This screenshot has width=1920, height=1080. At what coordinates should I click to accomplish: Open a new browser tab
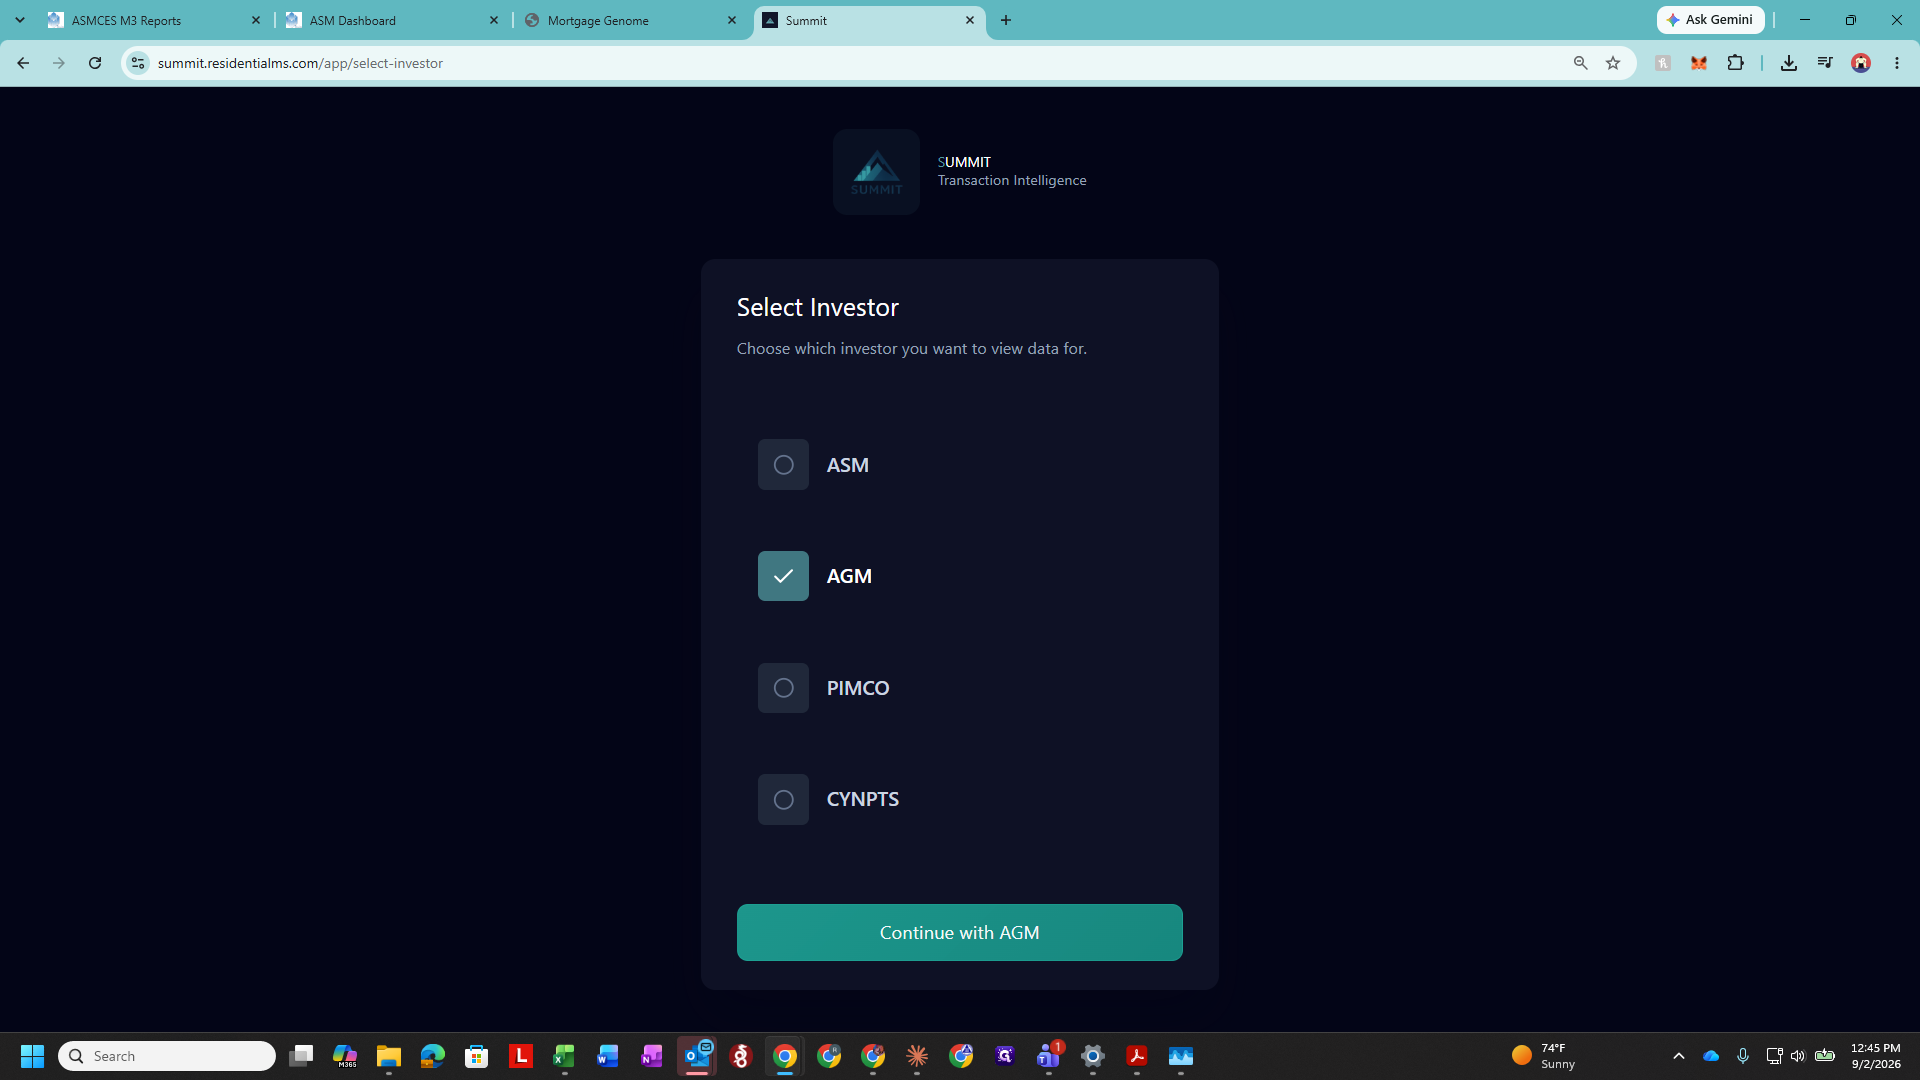coord(1006,20)
